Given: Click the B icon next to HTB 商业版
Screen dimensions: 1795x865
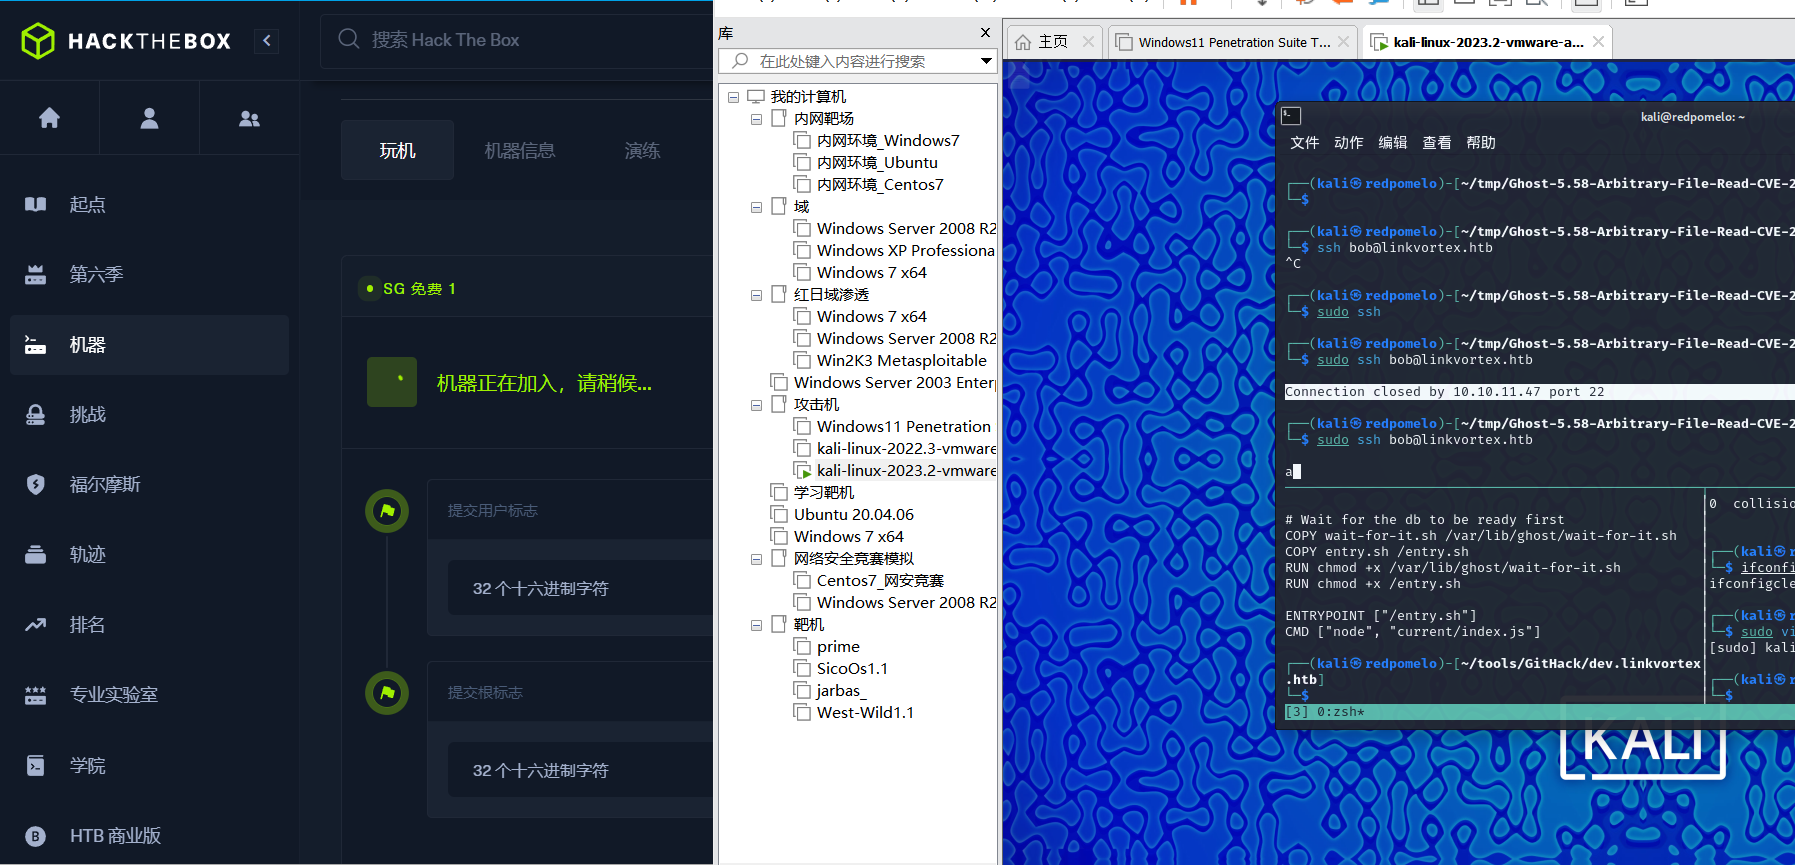Looking at the screenshot, I should (35, 836).
